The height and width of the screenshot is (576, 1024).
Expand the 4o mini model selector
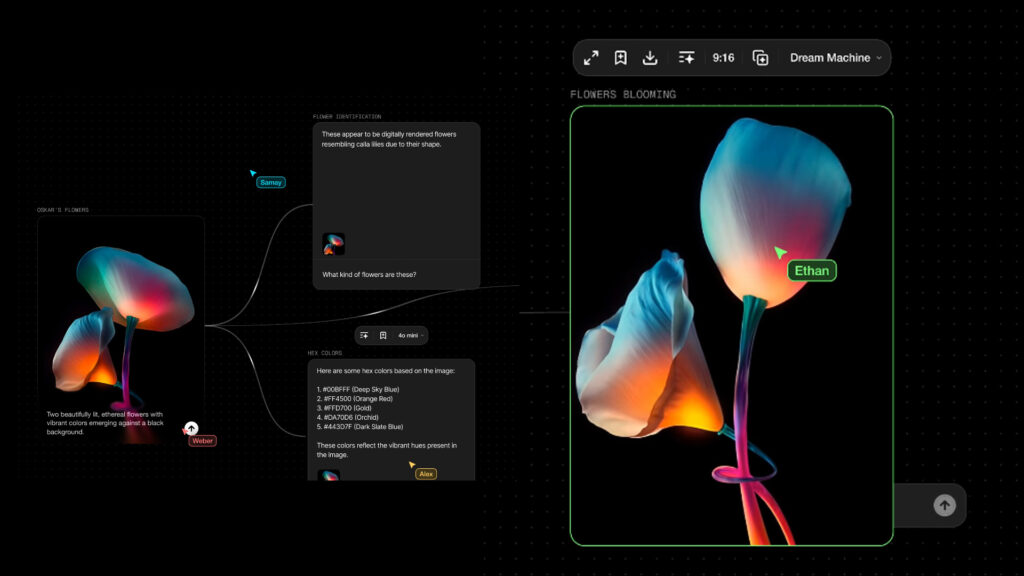(411, 335)
